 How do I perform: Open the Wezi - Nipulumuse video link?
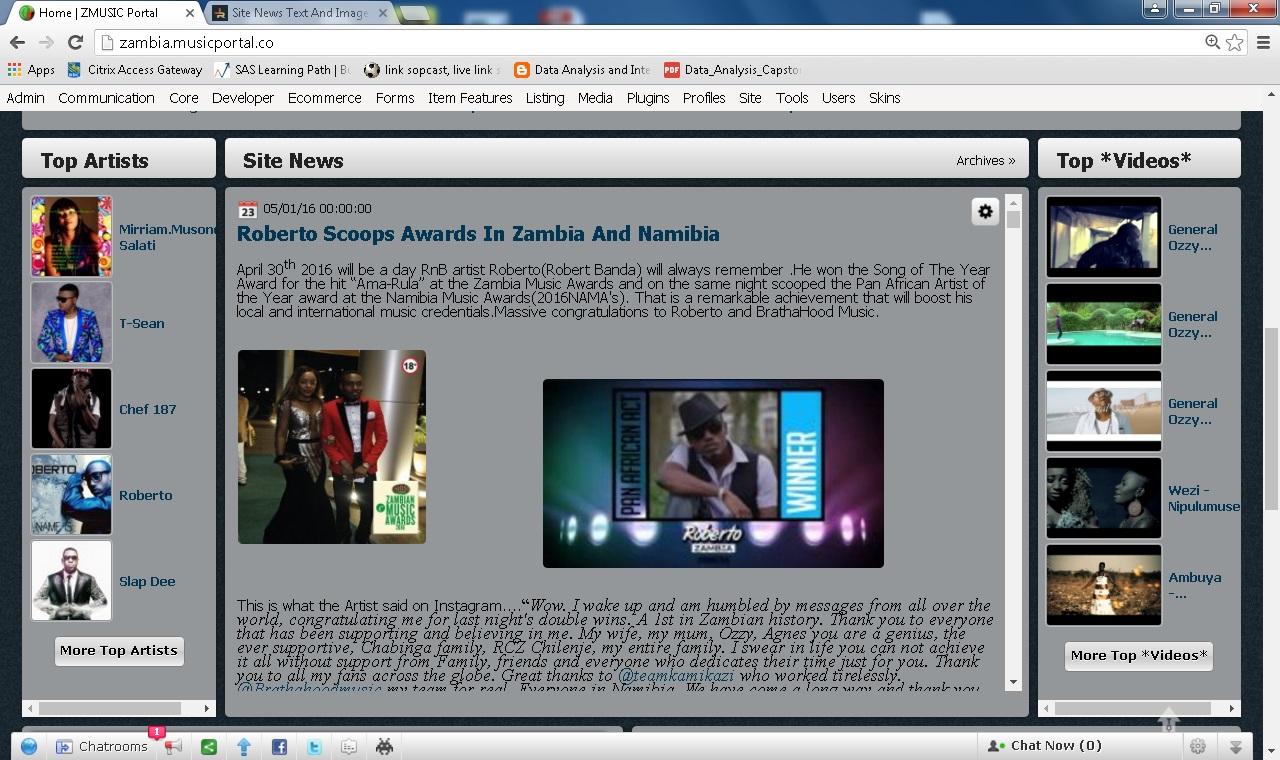click(x=1203, y=498)
